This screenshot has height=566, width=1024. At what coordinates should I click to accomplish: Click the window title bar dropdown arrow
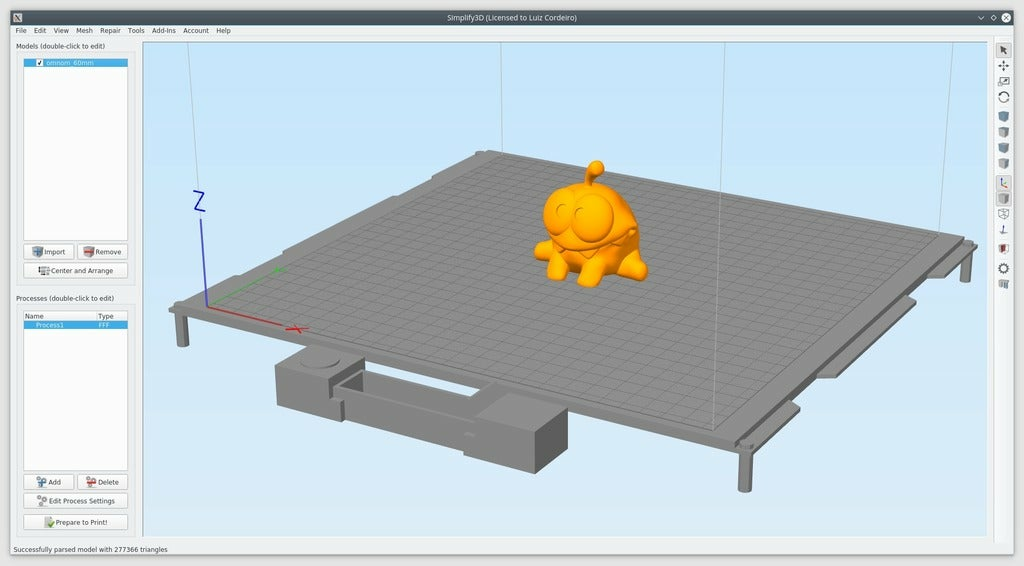[x=981, y=18]
